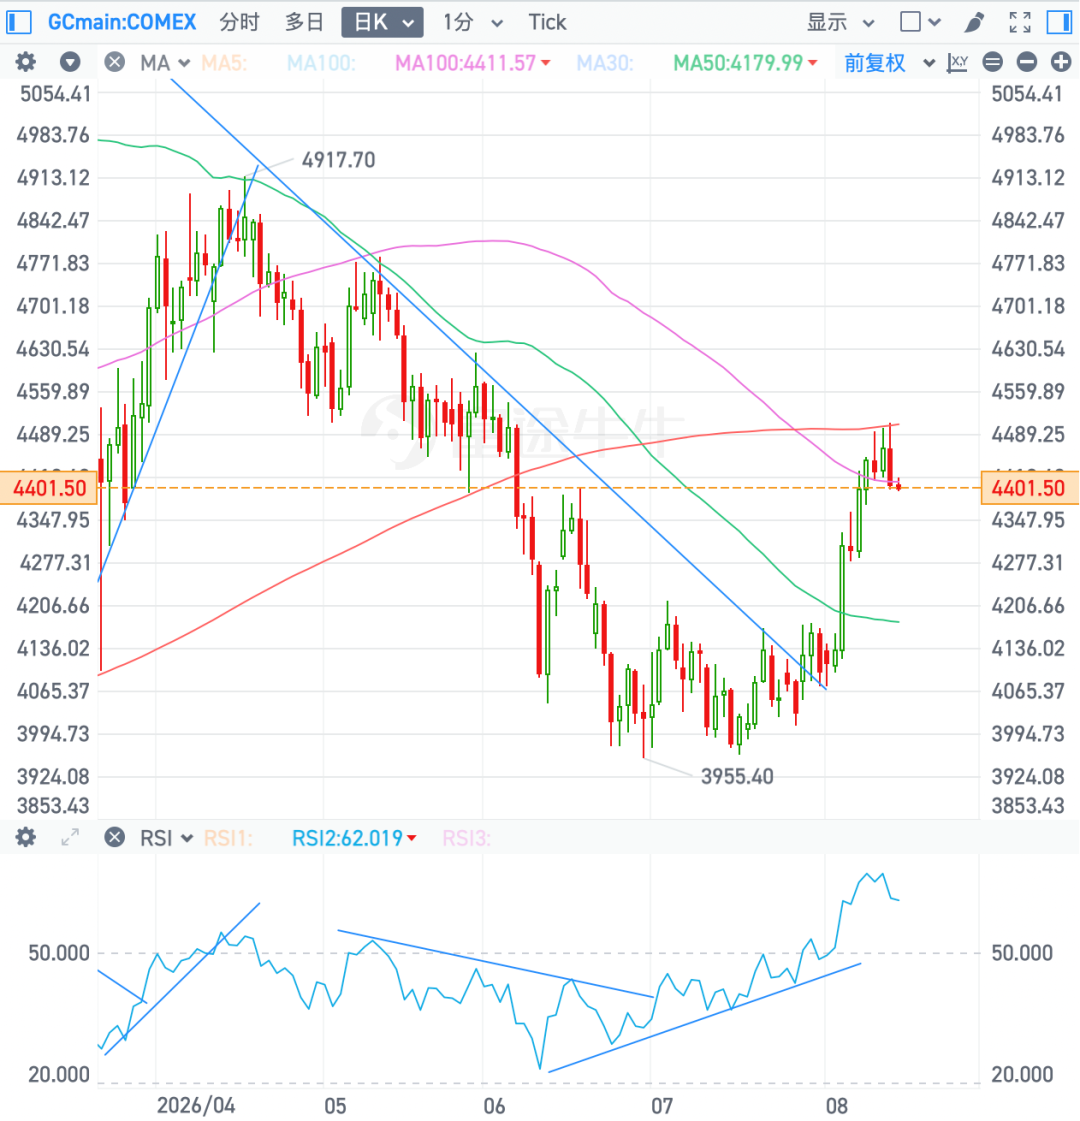The width and height of the screenshot is (1080, 1121).
Task: Switch to the Tick tab
Action: [x=547, y=22]
